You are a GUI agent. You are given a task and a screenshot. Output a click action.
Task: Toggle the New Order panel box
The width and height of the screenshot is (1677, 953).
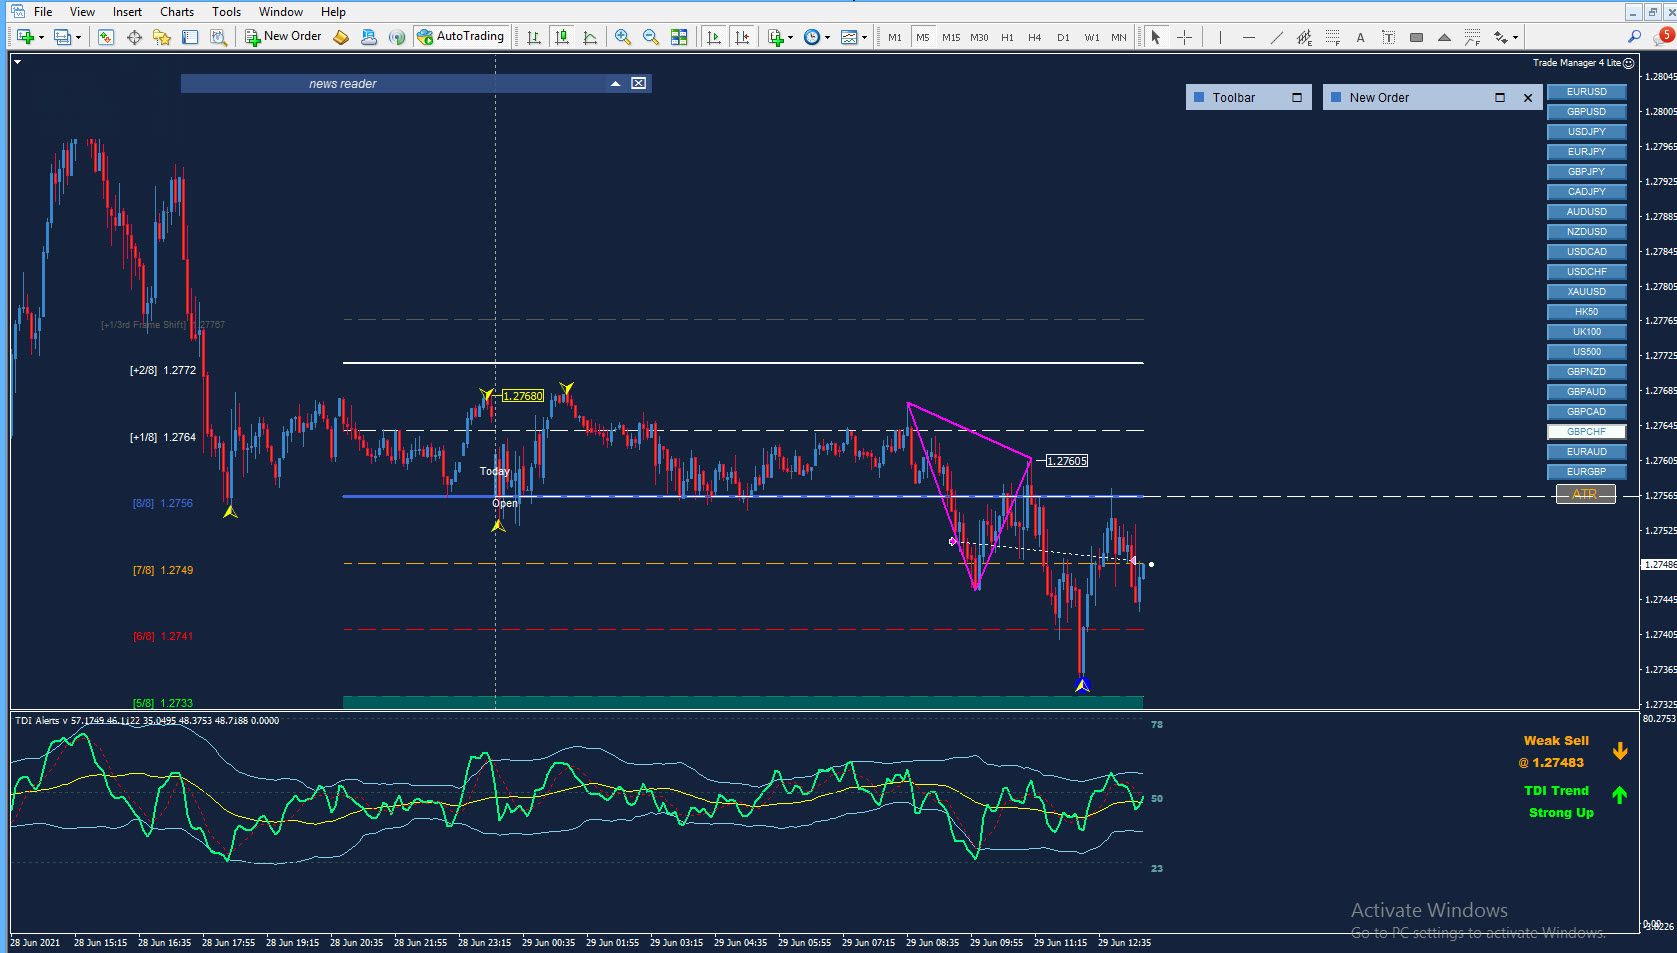pos(1500,98)
